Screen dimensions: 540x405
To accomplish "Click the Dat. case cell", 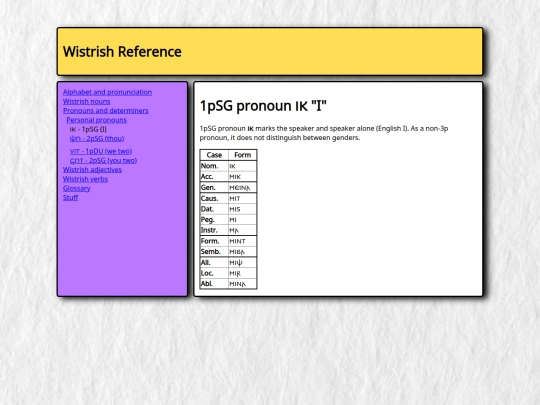I will [x=214, y=209].
